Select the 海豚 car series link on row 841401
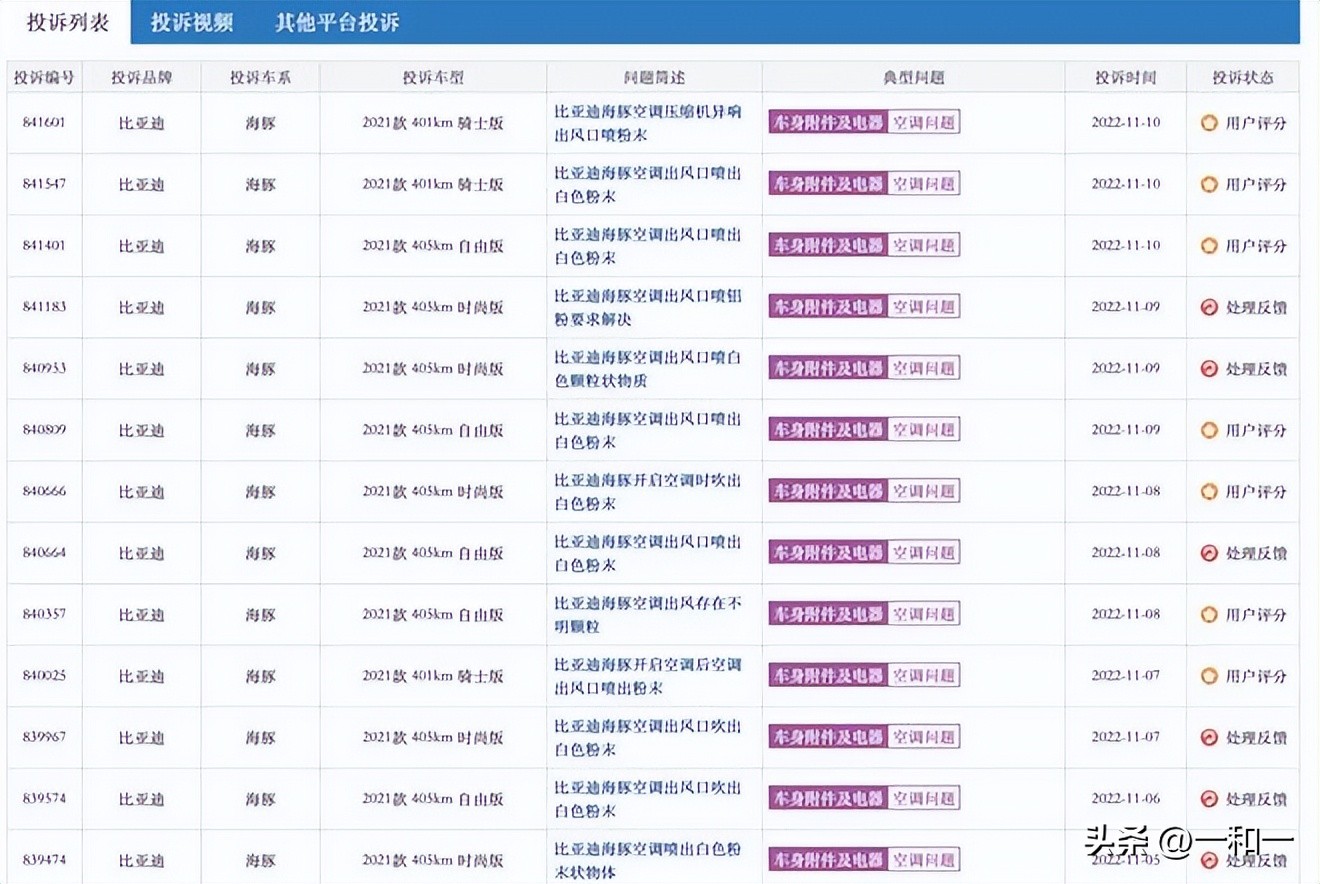The width and height of the screenshot is (1320, 884). coord(260,245)
